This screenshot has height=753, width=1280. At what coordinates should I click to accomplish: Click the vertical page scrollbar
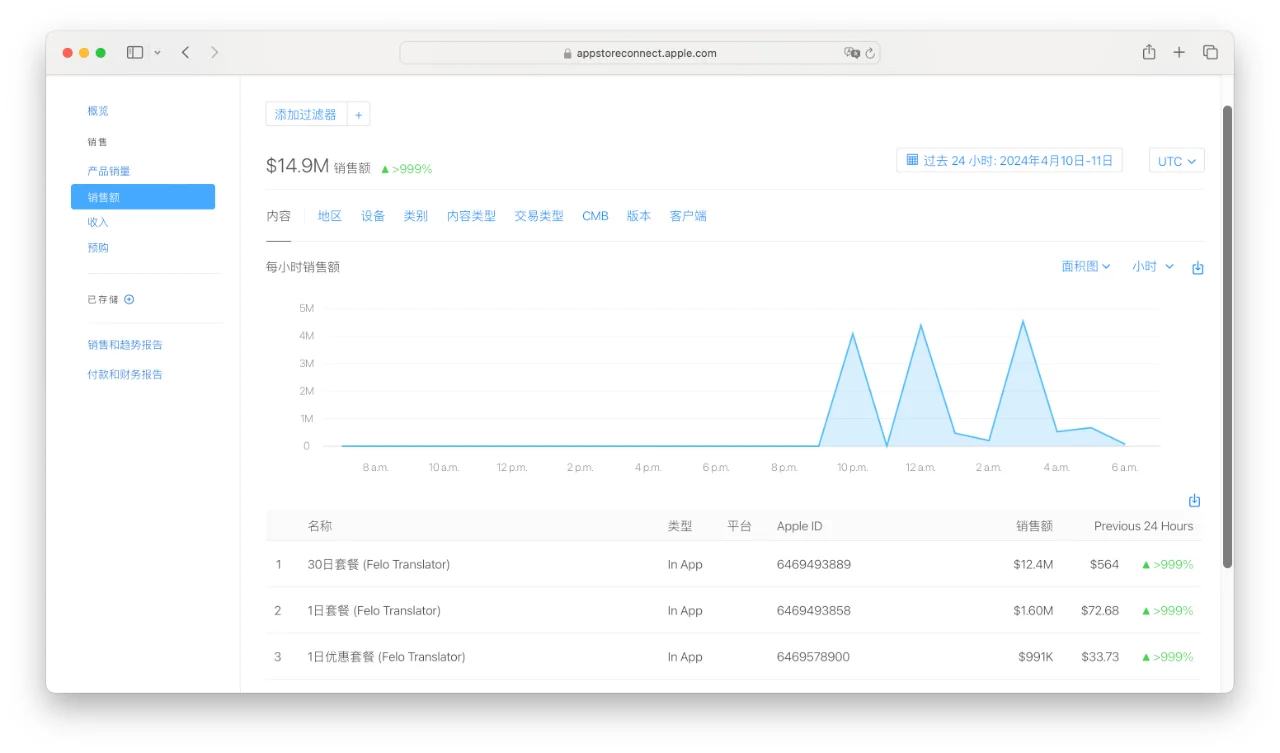click(1228, 338)
